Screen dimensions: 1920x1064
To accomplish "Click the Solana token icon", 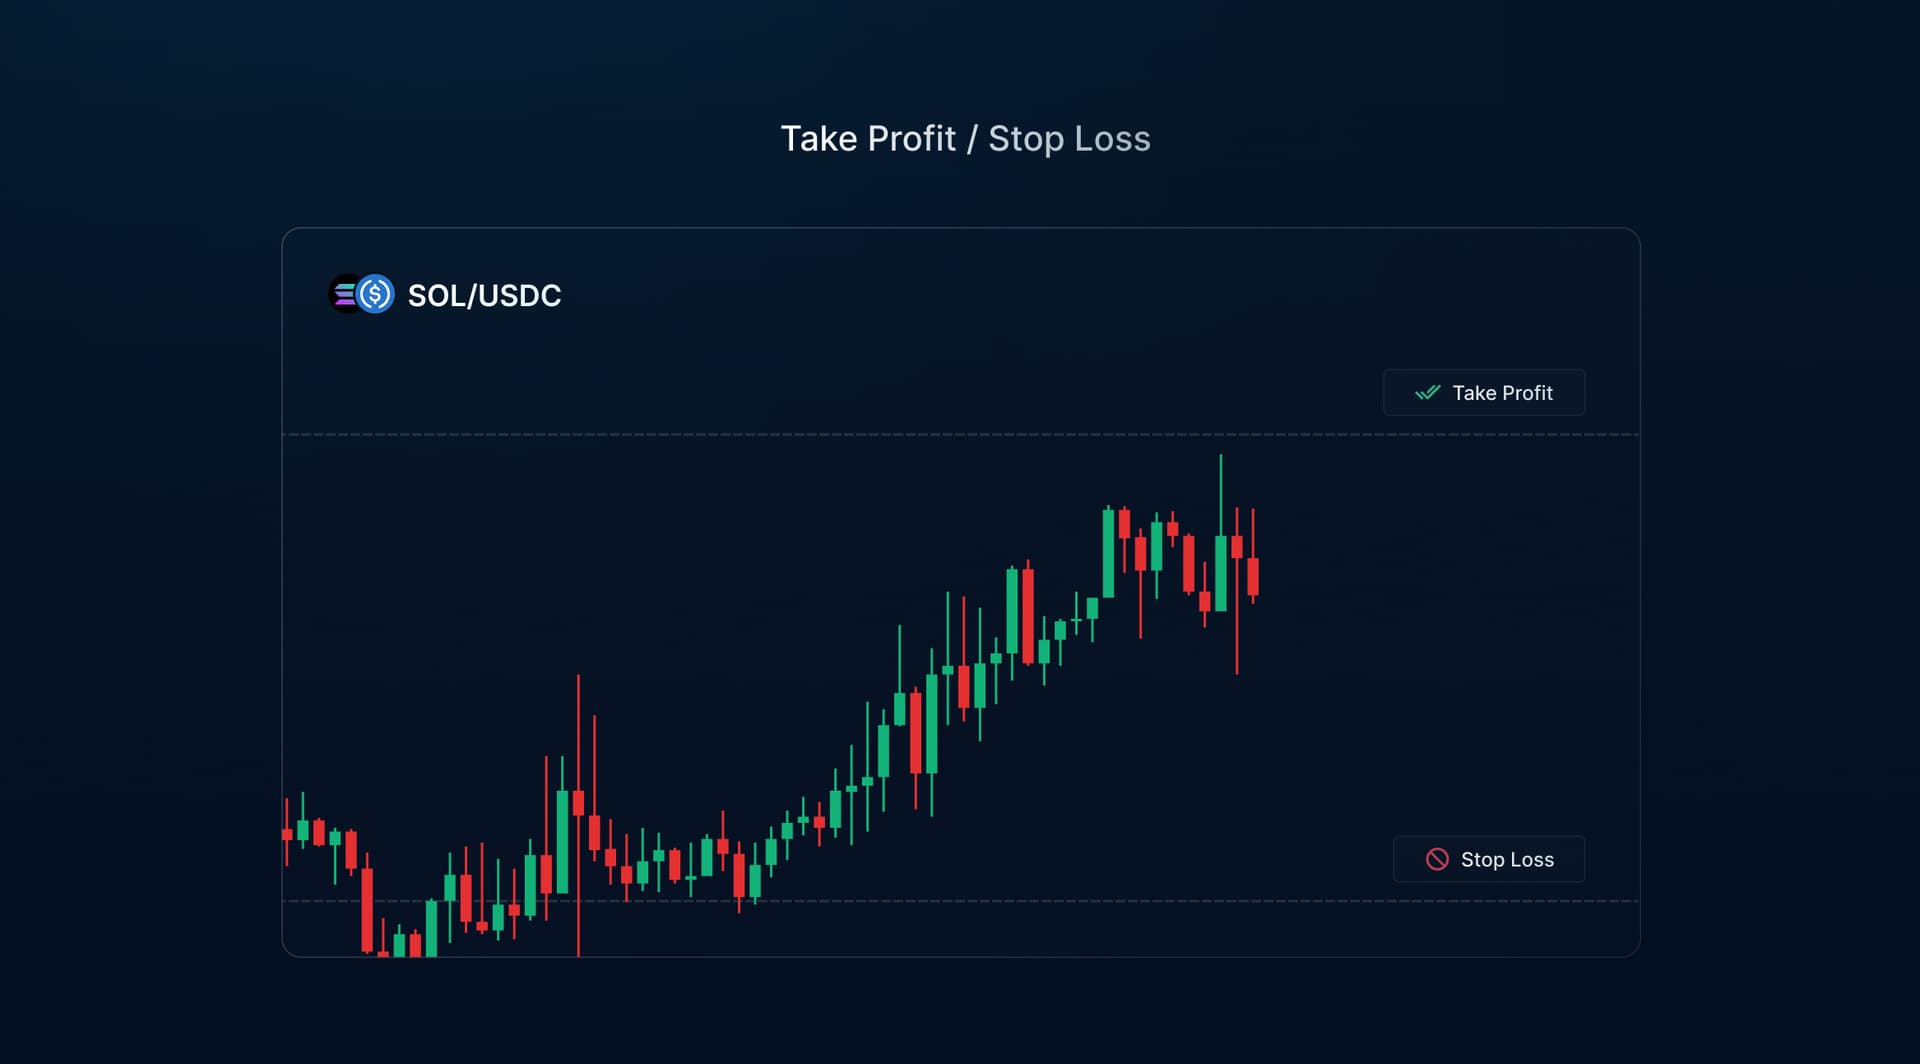I will [x=343, y=294].
